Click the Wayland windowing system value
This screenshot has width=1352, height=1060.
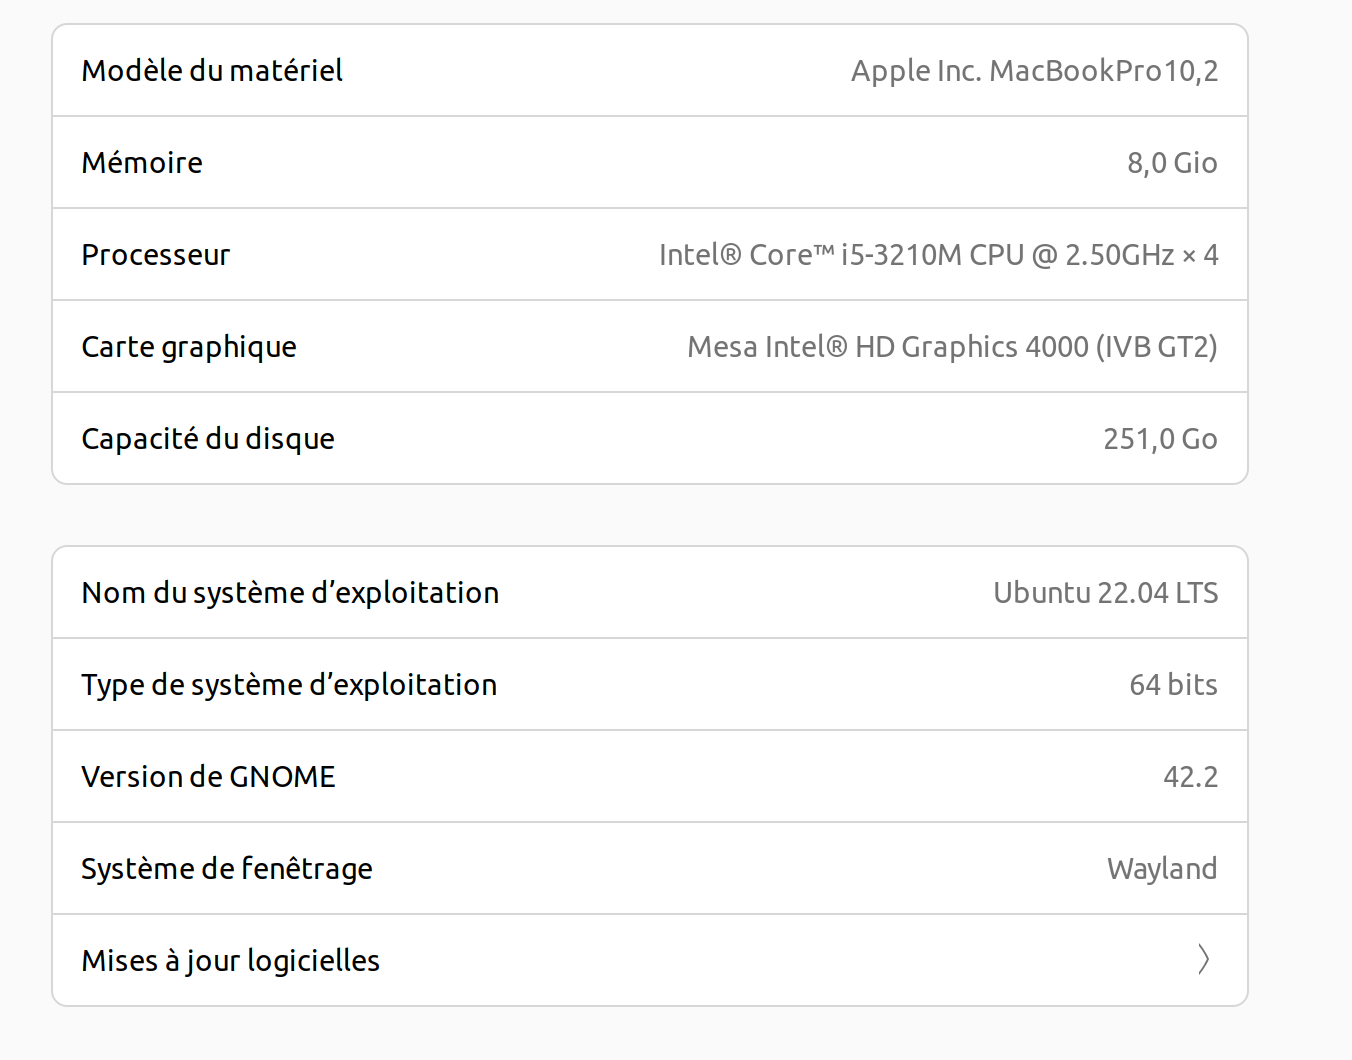(1162, 869)
